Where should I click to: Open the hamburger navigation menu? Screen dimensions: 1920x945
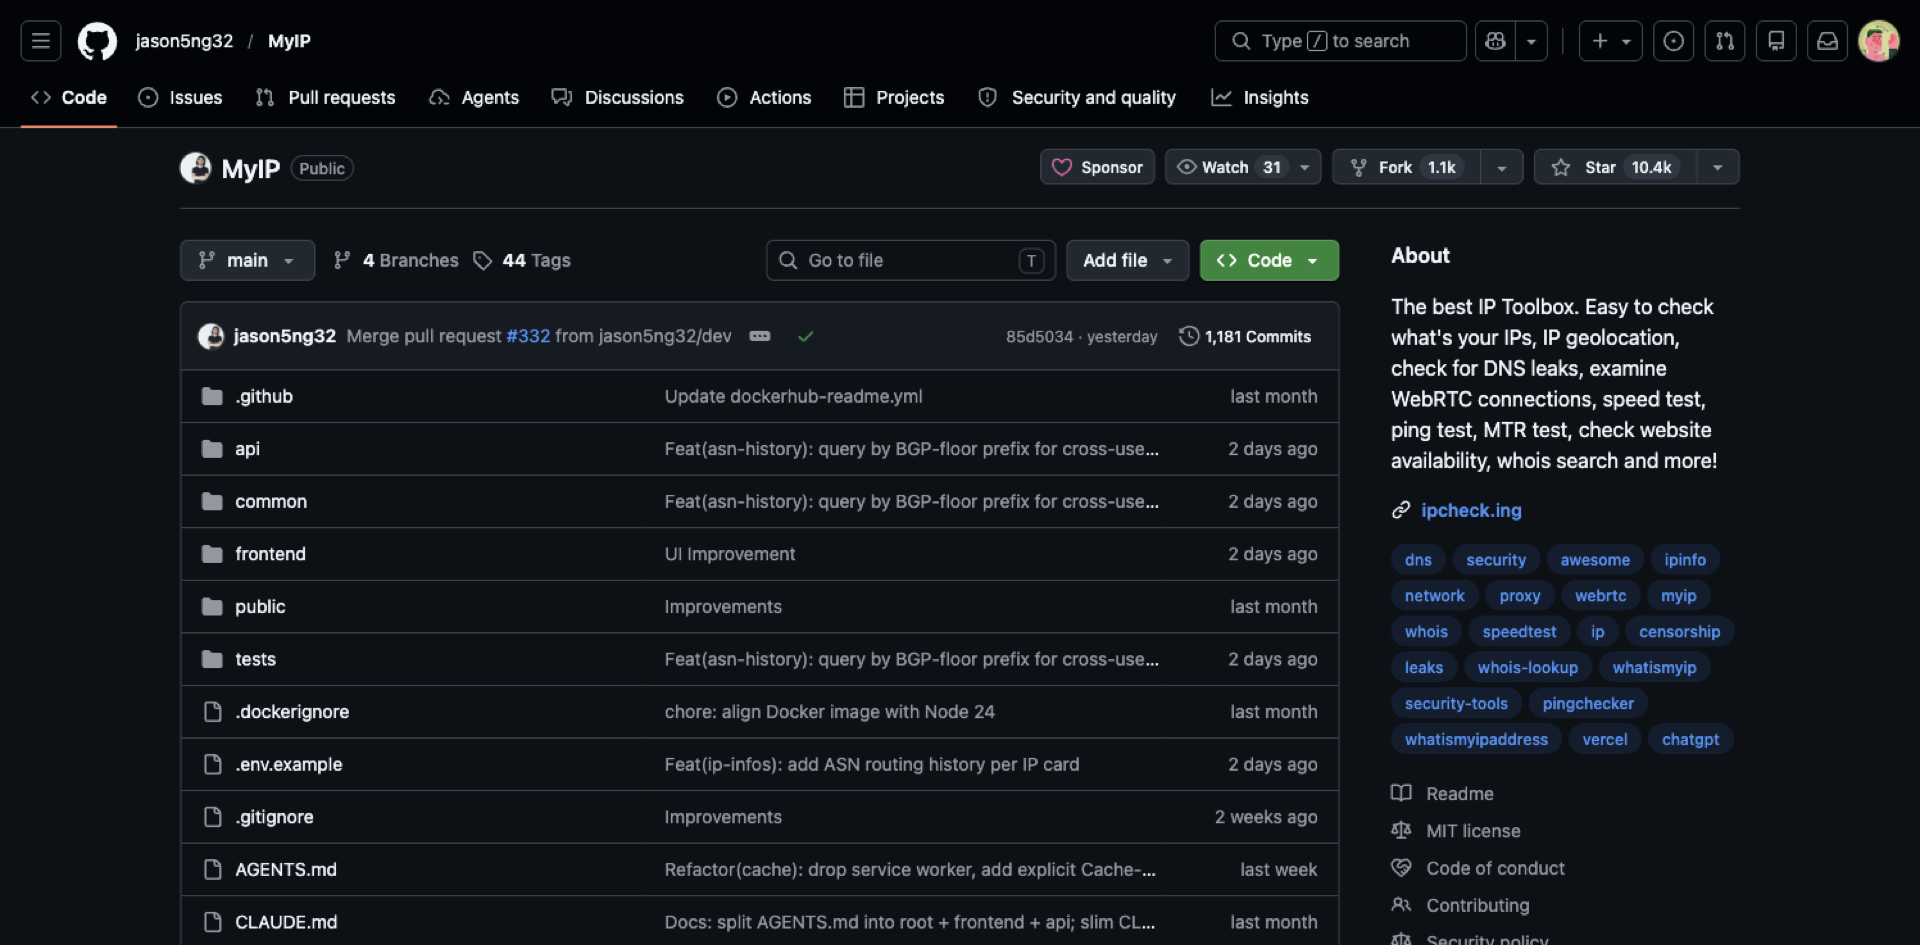point(41,41)
